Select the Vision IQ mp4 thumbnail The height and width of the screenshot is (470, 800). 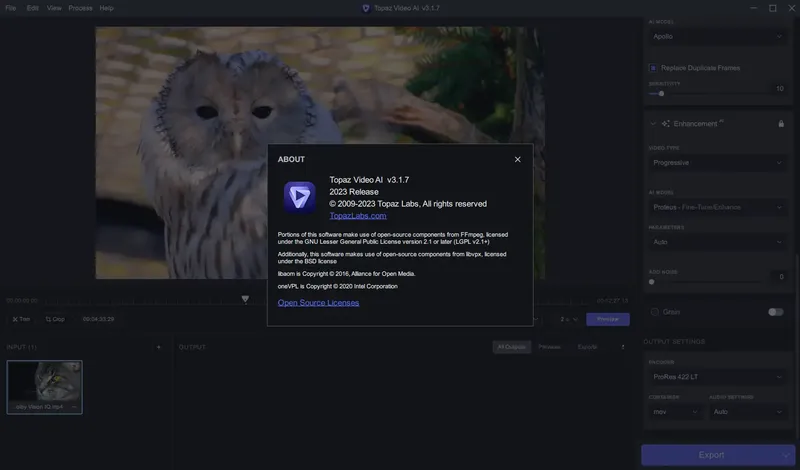tap(44, 387)
